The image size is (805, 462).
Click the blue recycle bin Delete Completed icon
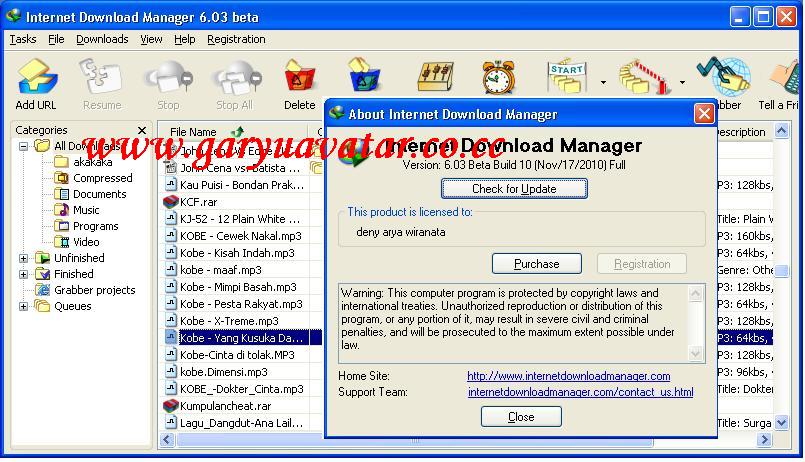point(364,76)
